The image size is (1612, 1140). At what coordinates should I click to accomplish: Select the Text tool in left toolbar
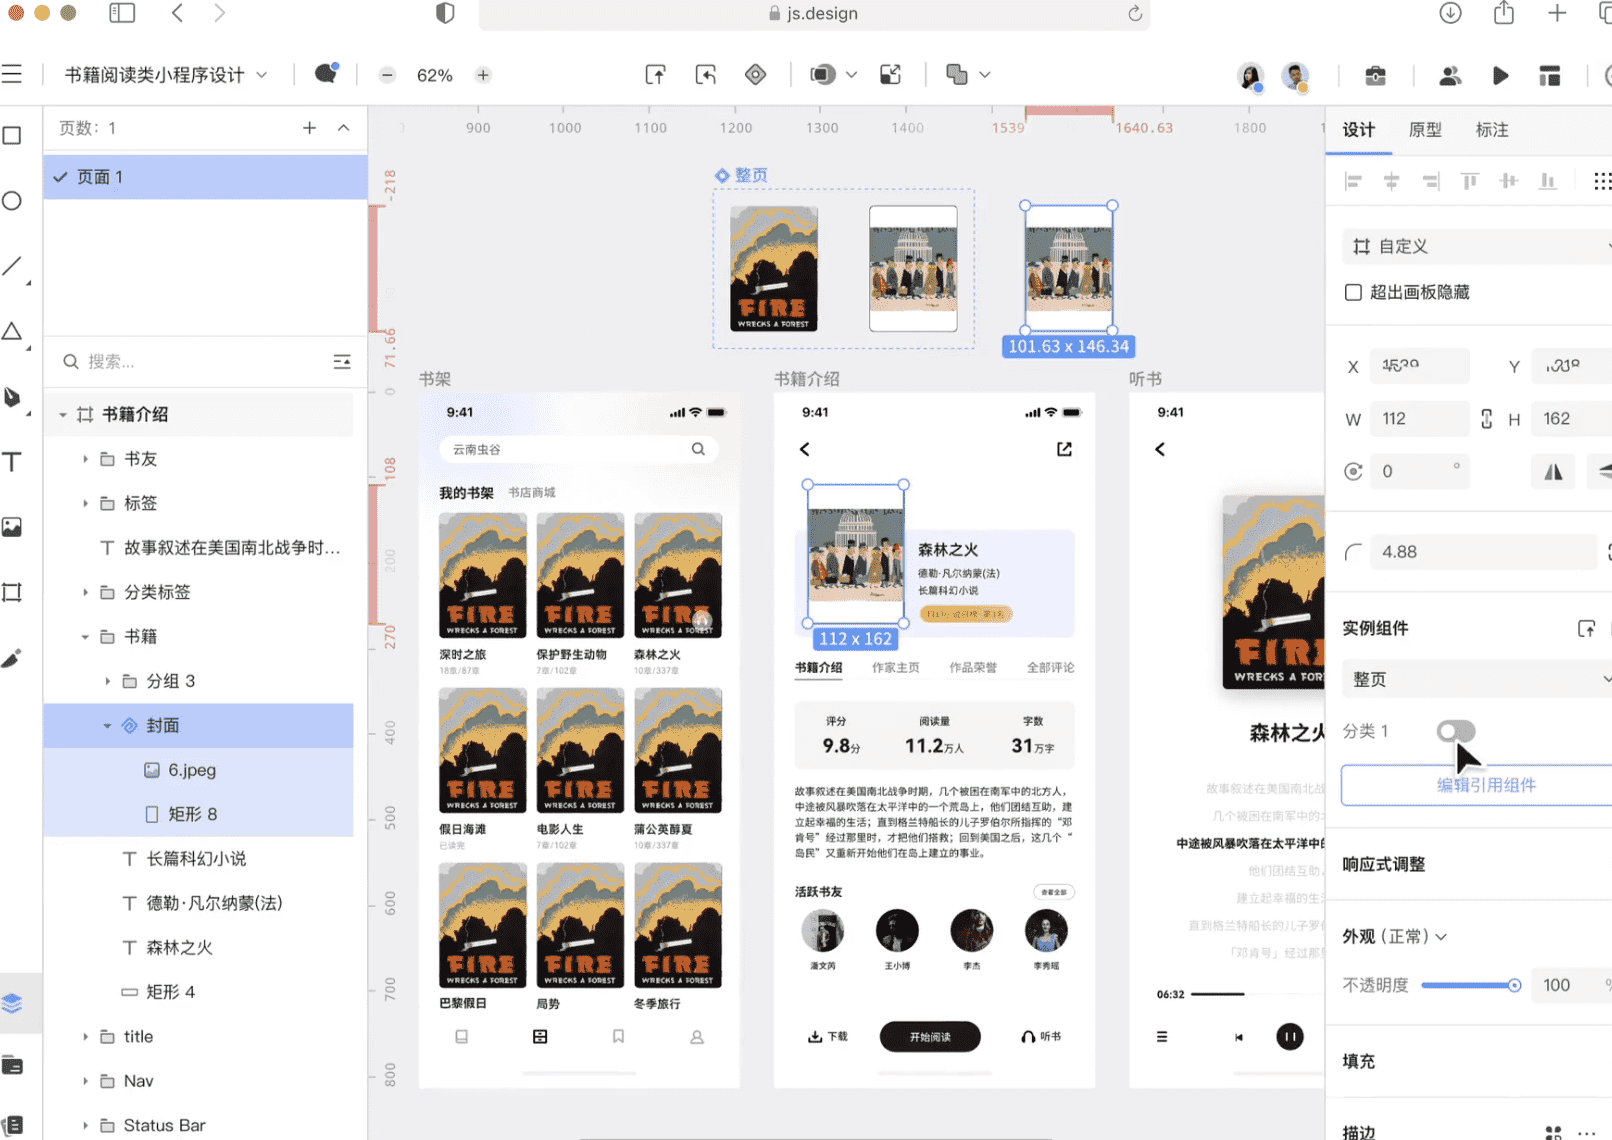tap(12, 462)
